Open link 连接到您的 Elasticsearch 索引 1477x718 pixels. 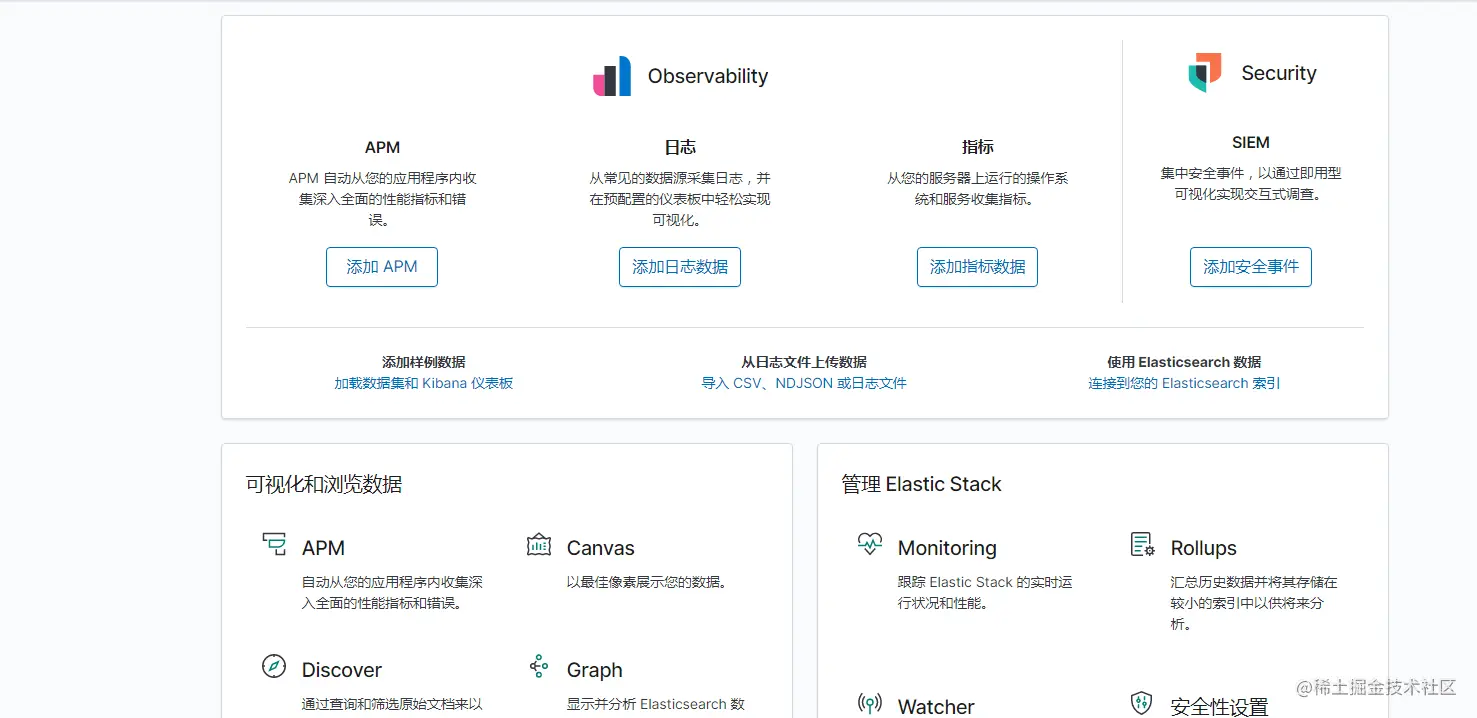(1184, 383)
